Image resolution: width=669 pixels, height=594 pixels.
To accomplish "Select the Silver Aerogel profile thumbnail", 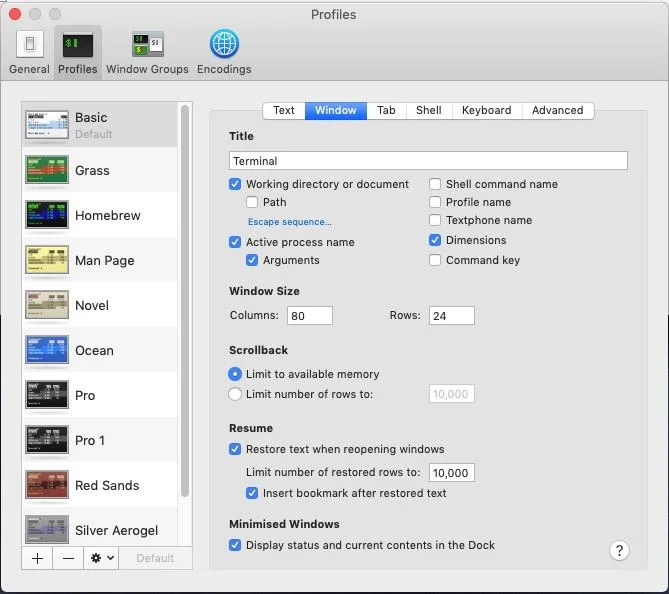I will click(47, 530).
